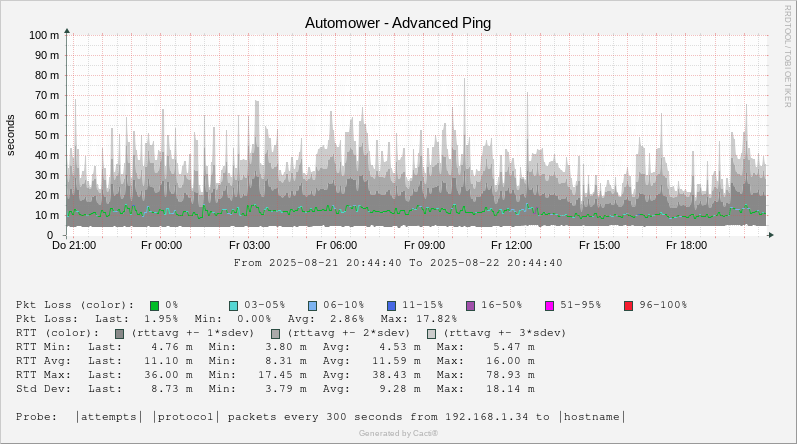Click the arrowhead at the x-axis end
797x444 pixels.
tap(771, 235)
